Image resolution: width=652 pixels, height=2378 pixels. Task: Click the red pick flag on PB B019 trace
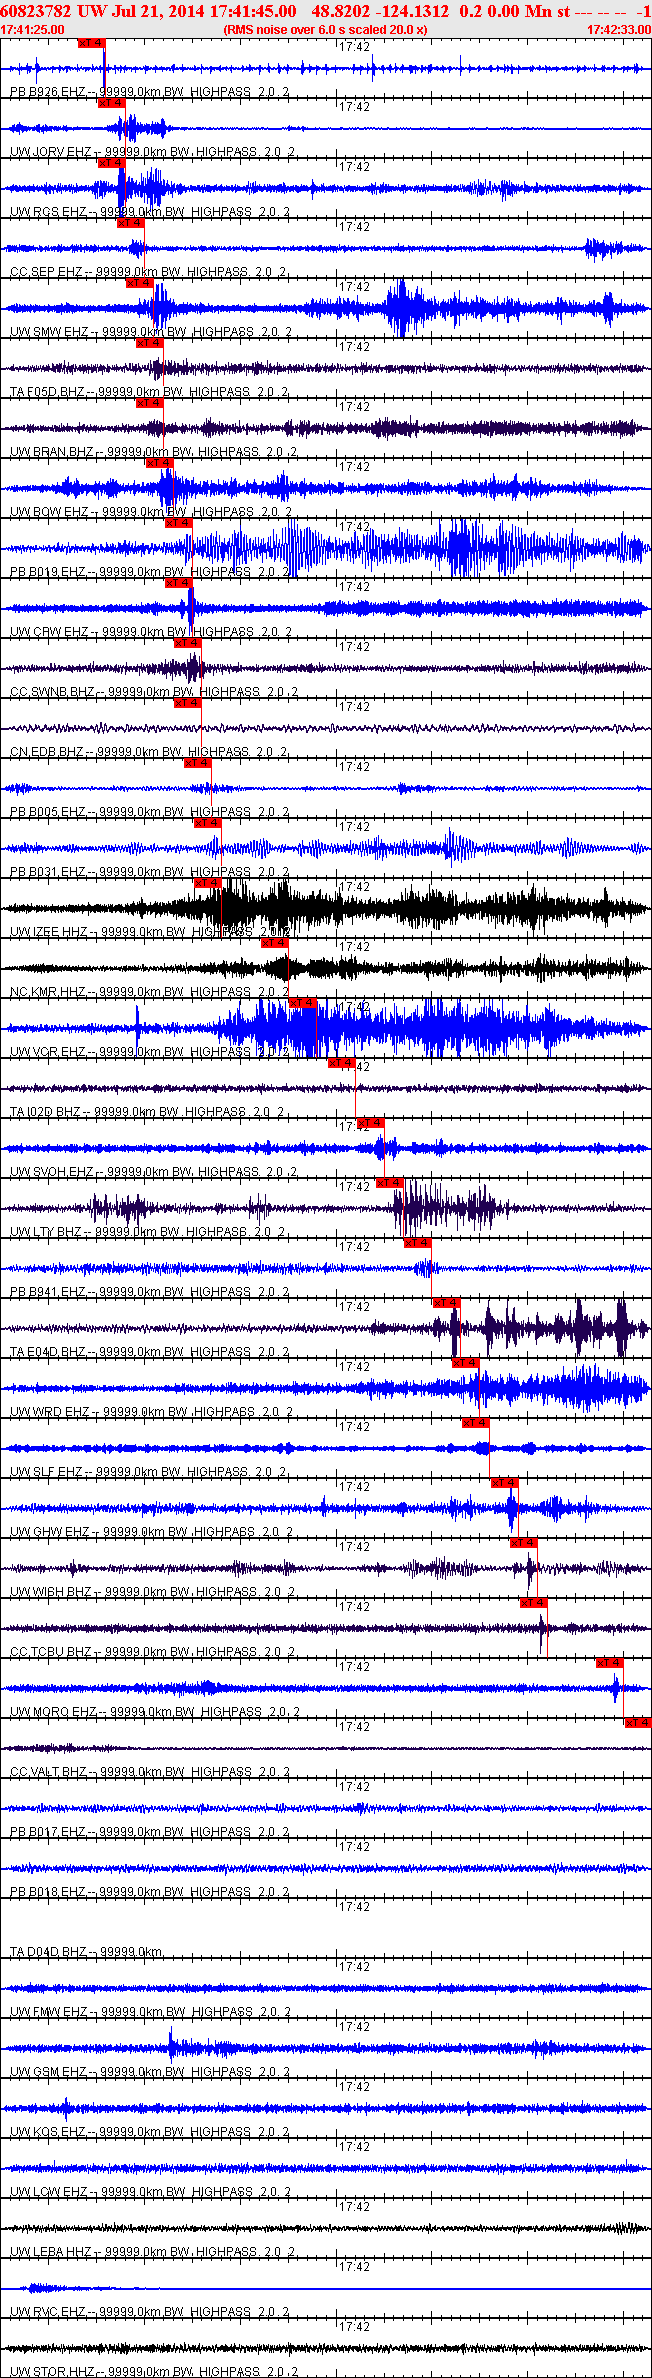coord(178,523)
